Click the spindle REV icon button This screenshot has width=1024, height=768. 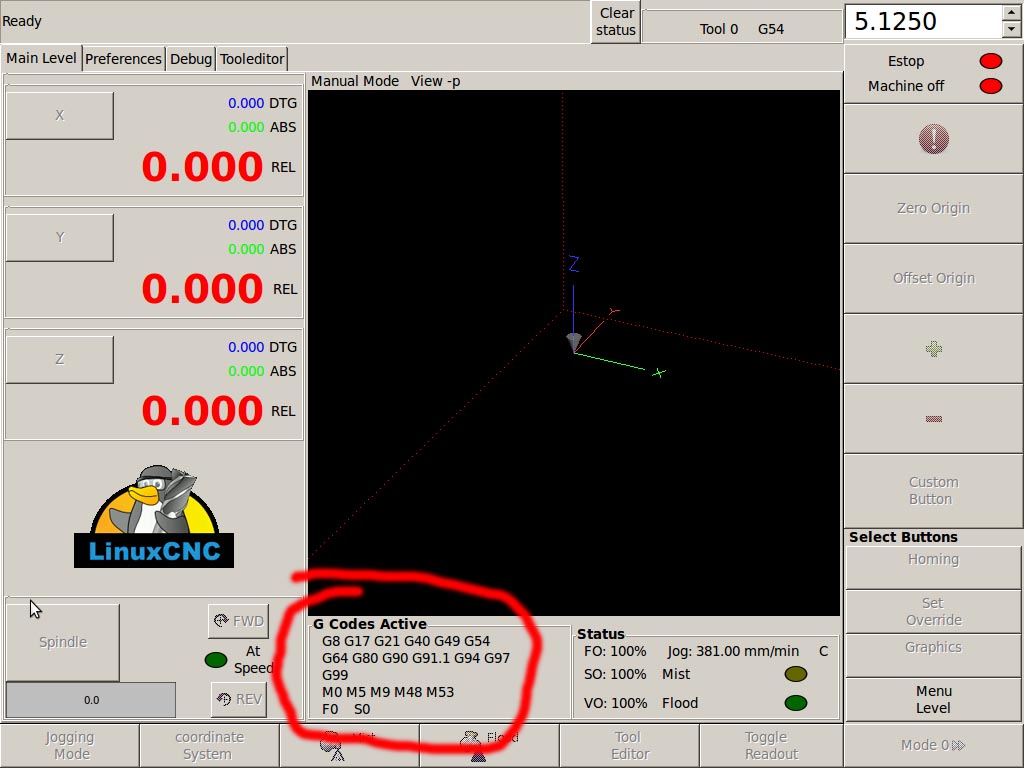[238, 699]
